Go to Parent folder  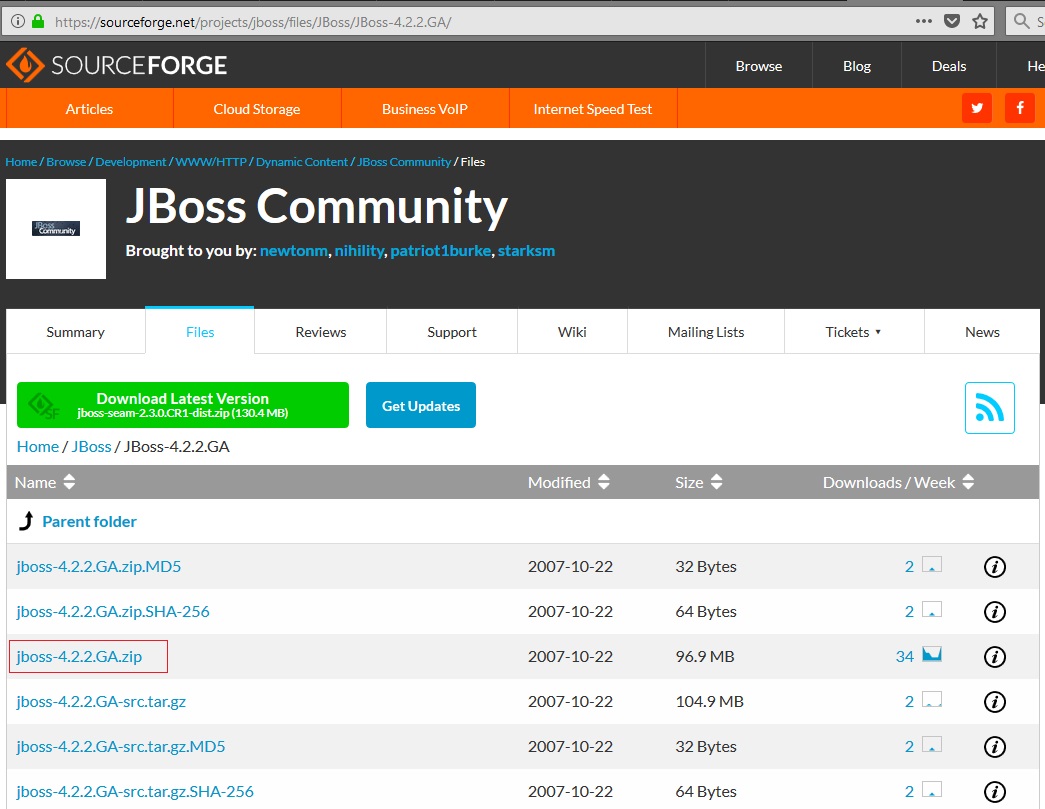pyautogui.click(x=89, y=521)
